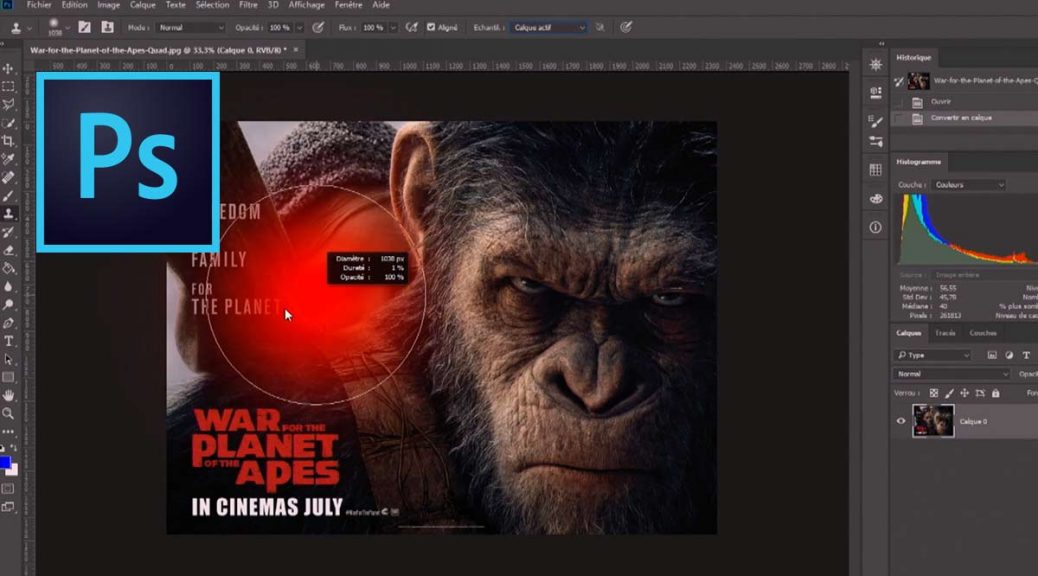
Task: Select the Rectangular Marquee tool
Action: coord(8,87)
